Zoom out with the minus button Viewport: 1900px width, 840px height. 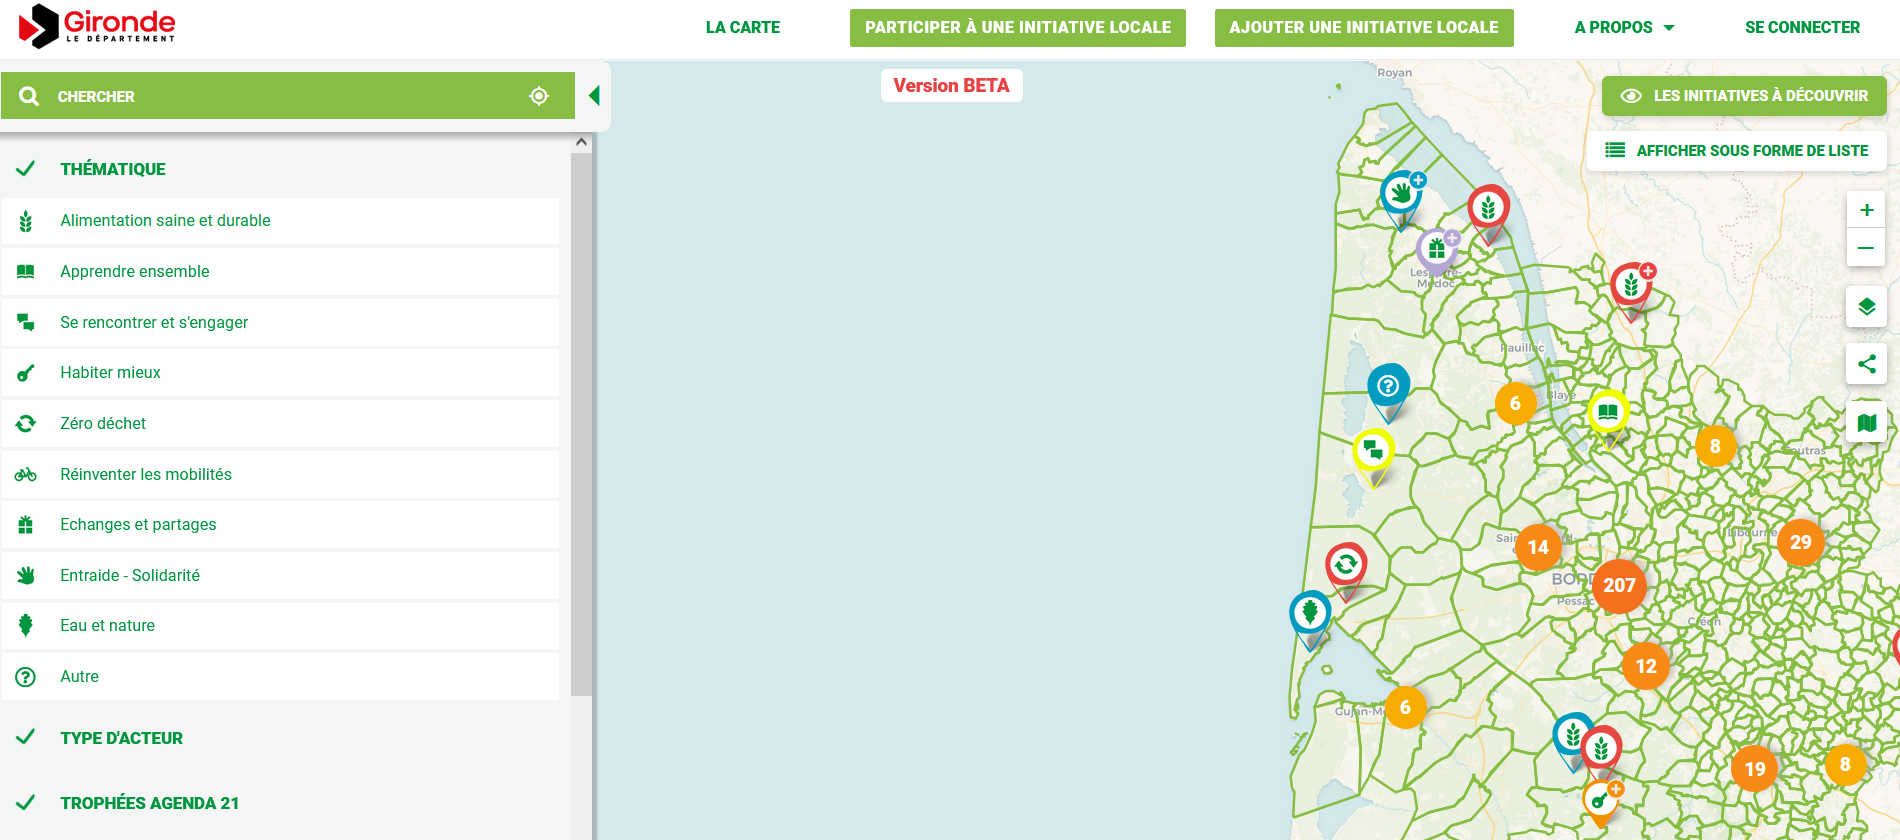pos(1866,248)
